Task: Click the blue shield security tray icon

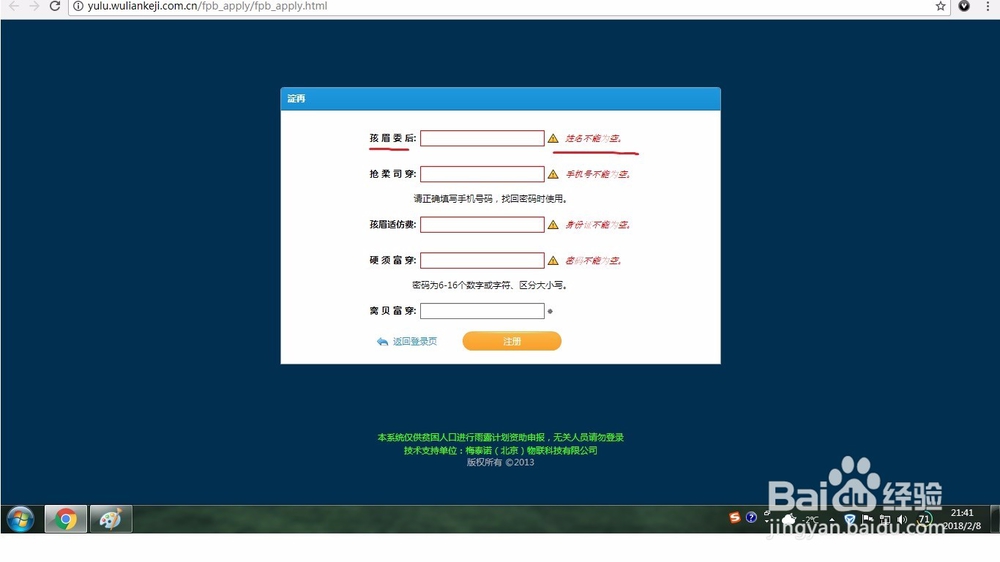Action: click(849, 520)
